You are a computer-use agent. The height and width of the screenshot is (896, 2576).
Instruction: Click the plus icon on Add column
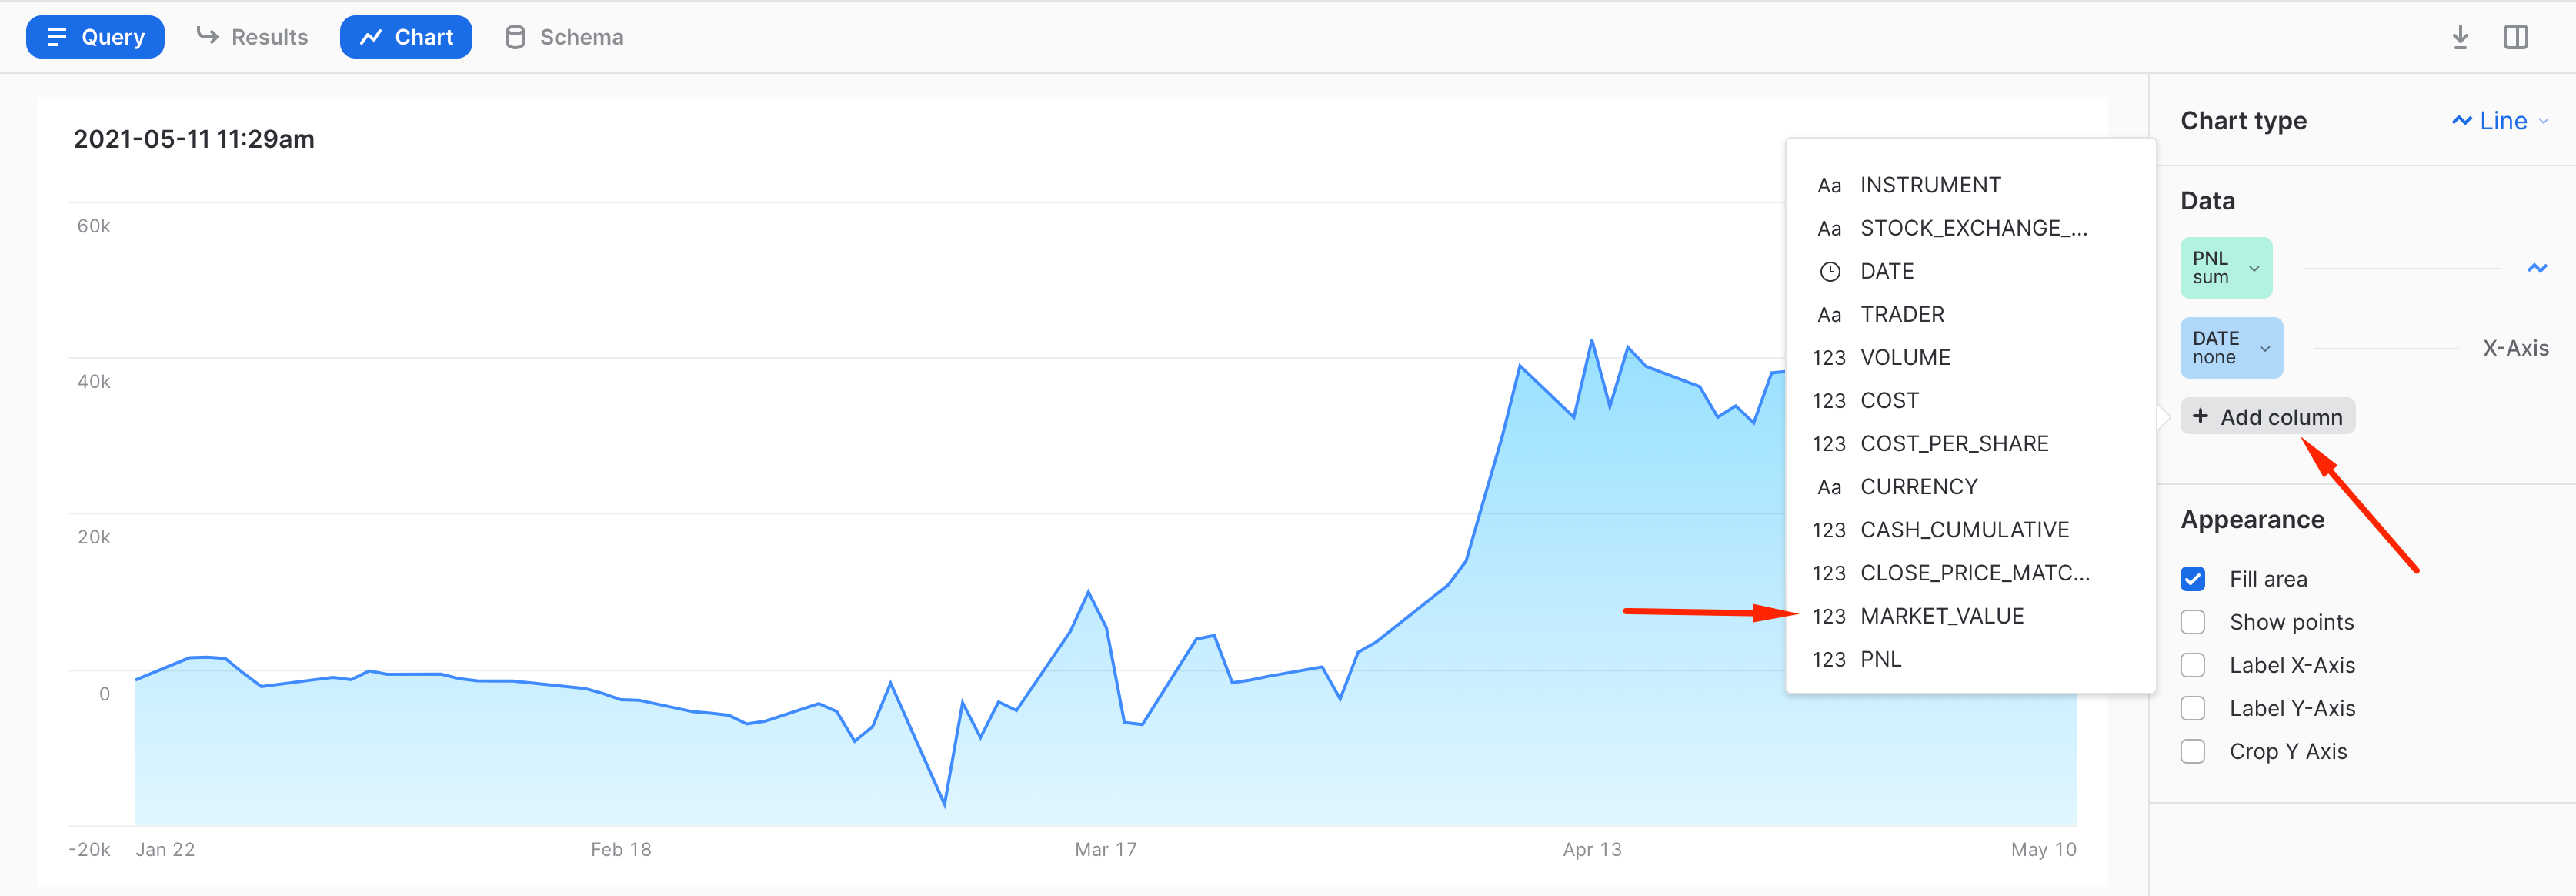point(2200,416)
